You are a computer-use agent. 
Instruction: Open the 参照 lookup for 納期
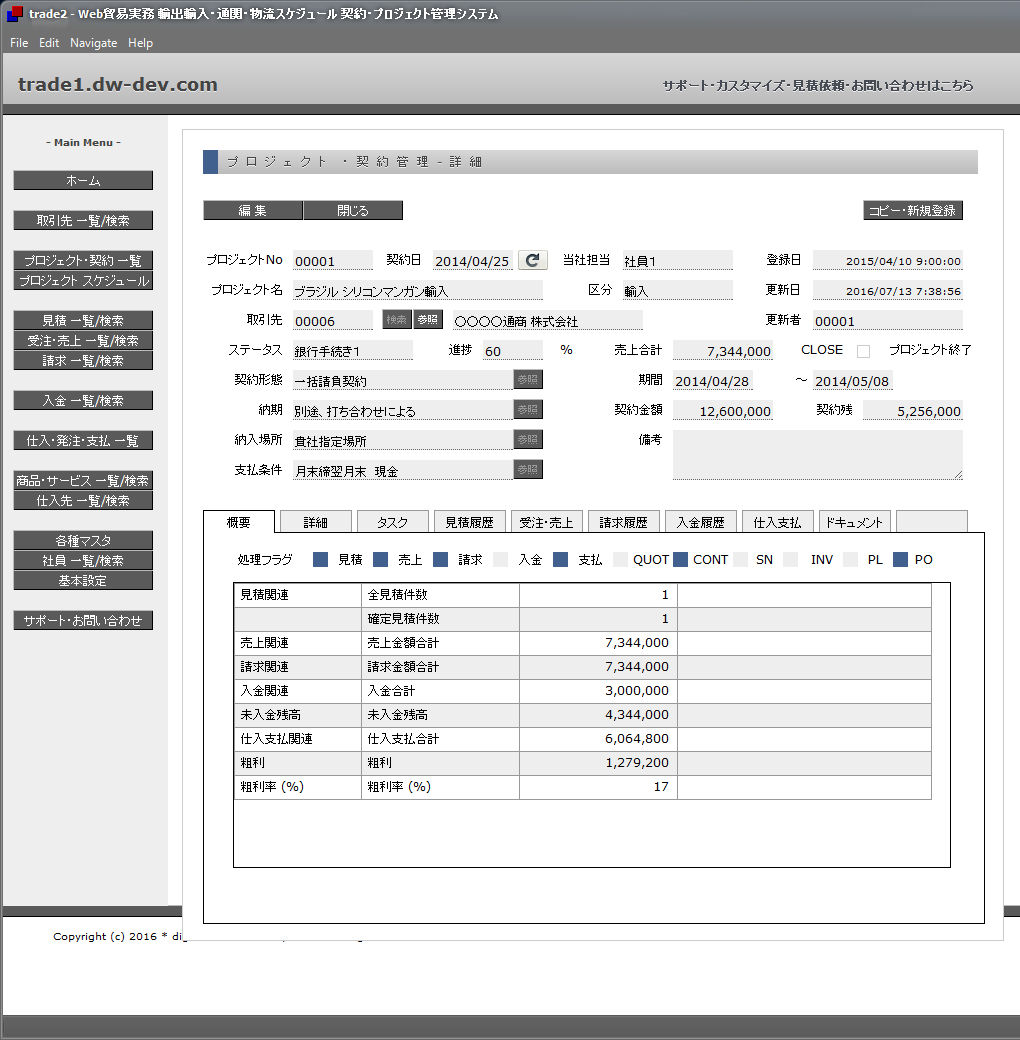click(x=528, y=410)
